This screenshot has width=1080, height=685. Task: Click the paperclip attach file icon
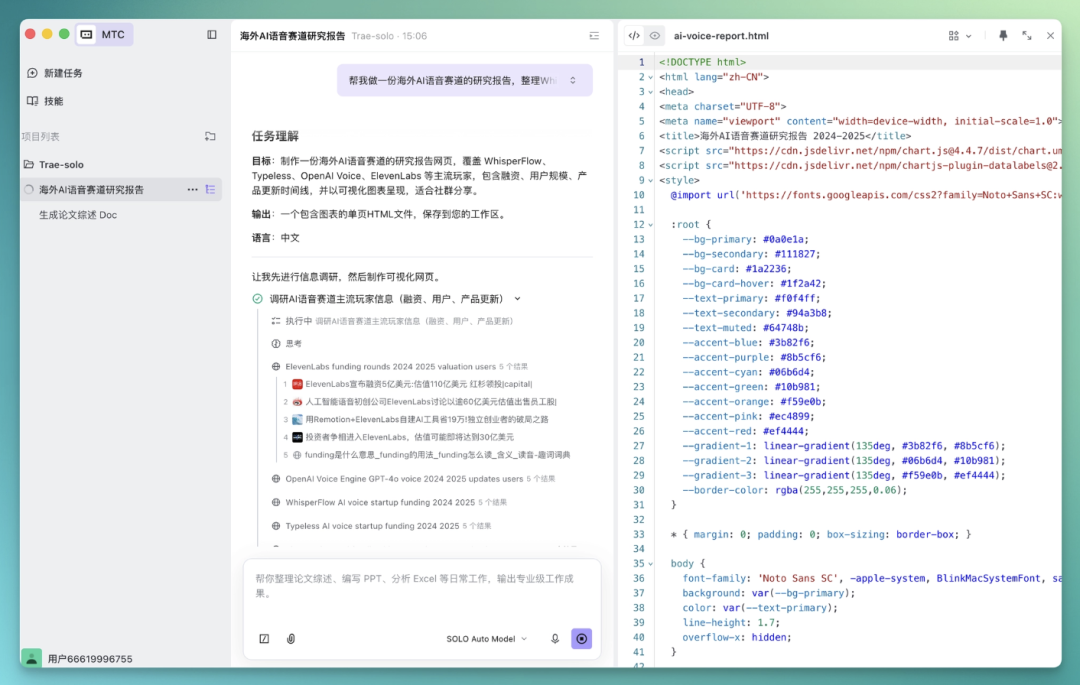(x=291, y=639)
